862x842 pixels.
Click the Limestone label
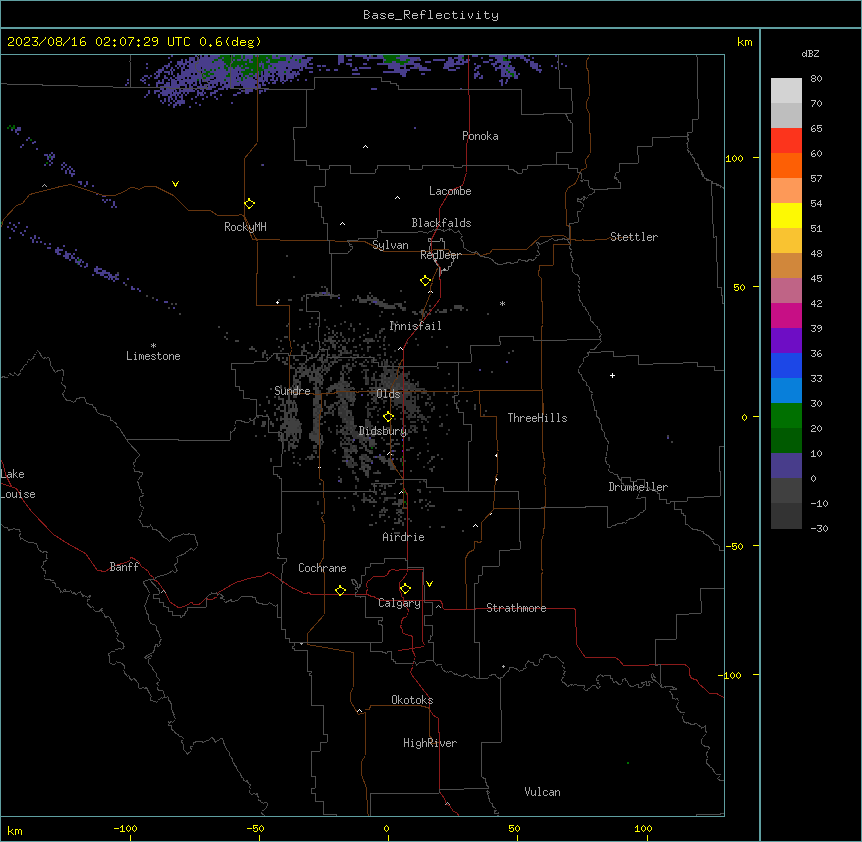tap(153, 356)
